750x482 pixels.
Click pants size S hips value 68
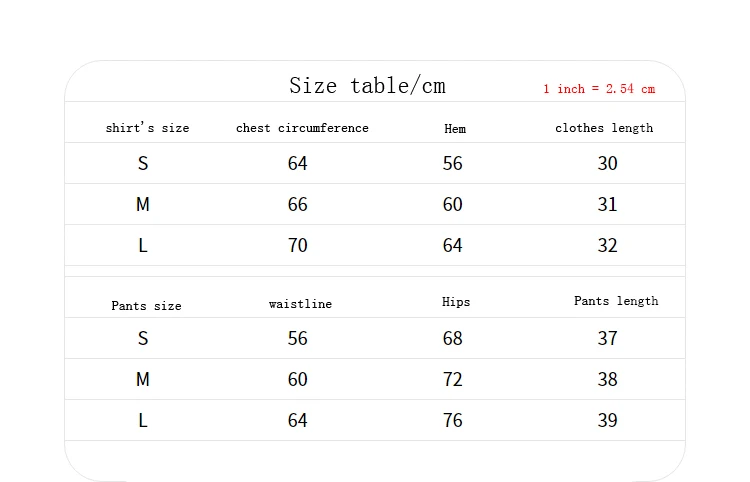(453, 339)
